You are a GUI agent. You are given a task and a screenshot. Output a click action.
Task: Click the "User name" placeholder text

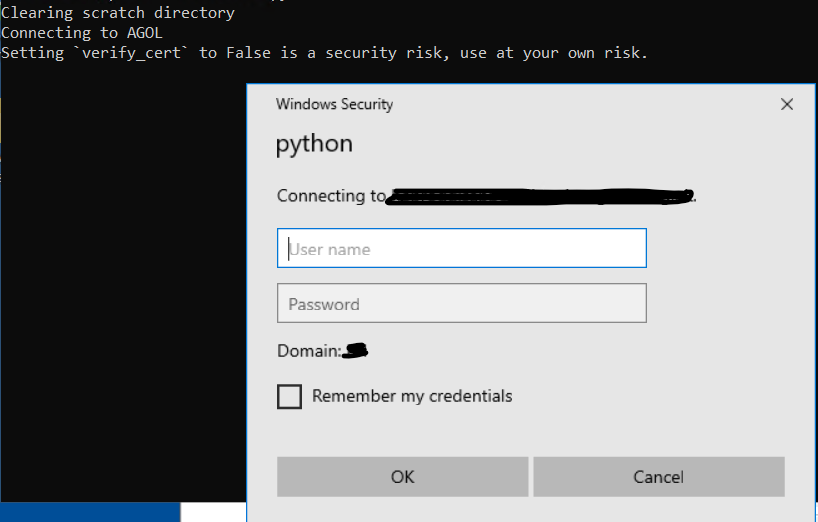pyautogui.click(x=330, y=249)
